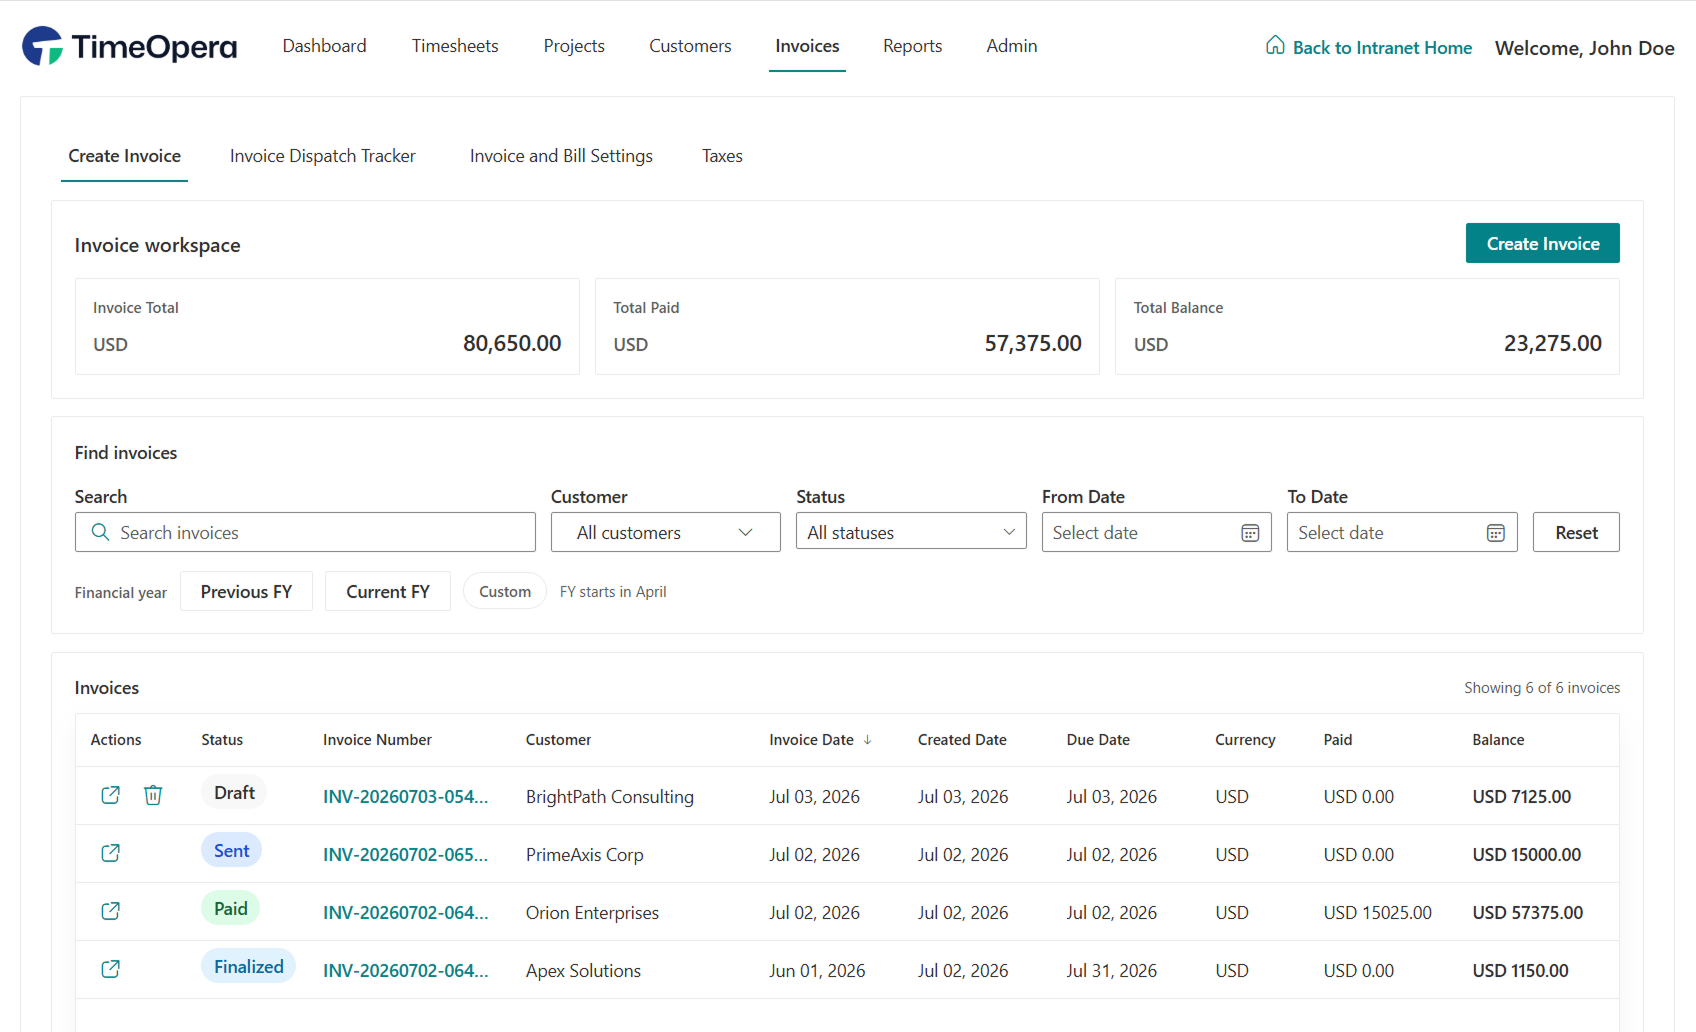Open the Orion Enterprises invoice number link
This screenshot has height=1032, width=1696.
click(x=405, y=913)
